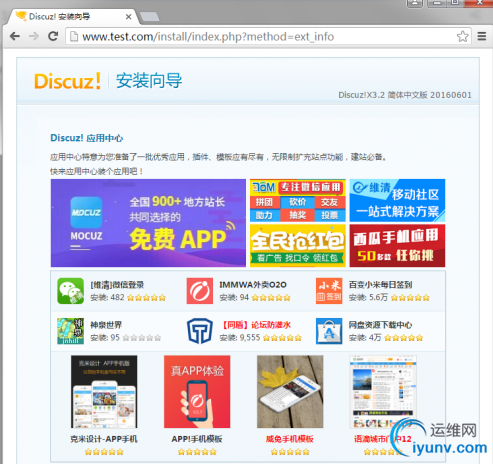Open the 真APP体验 template thumbnail

(197, 392)
